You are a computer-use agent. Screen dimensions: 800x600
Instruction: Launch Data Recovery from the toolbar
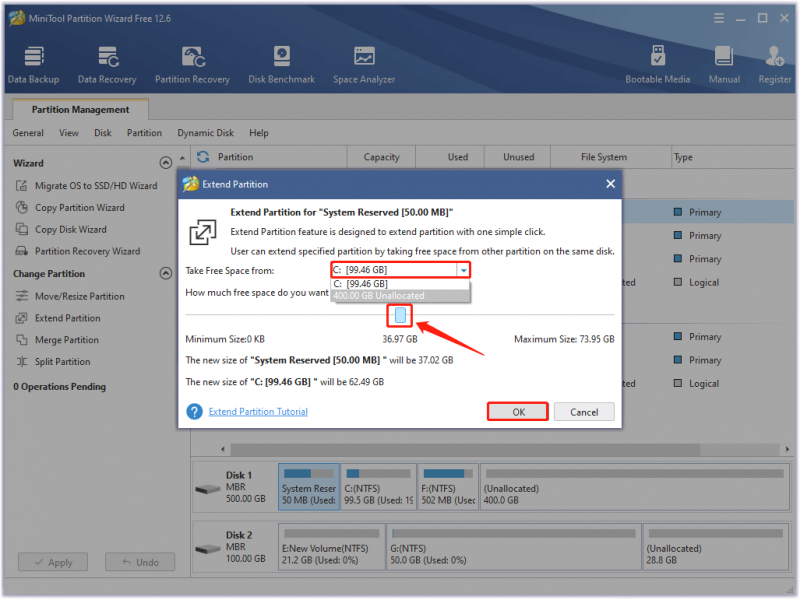click(107, 65)
